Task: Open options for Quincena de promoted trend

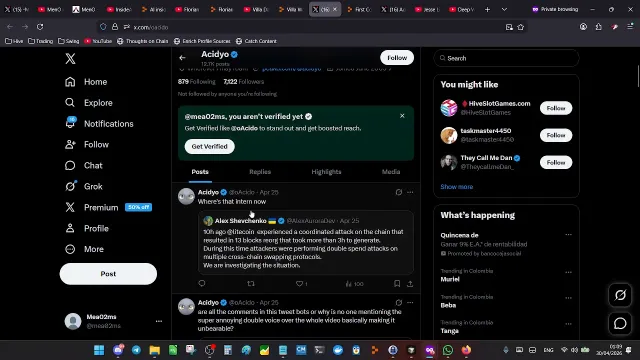Action: click(568, 235)
